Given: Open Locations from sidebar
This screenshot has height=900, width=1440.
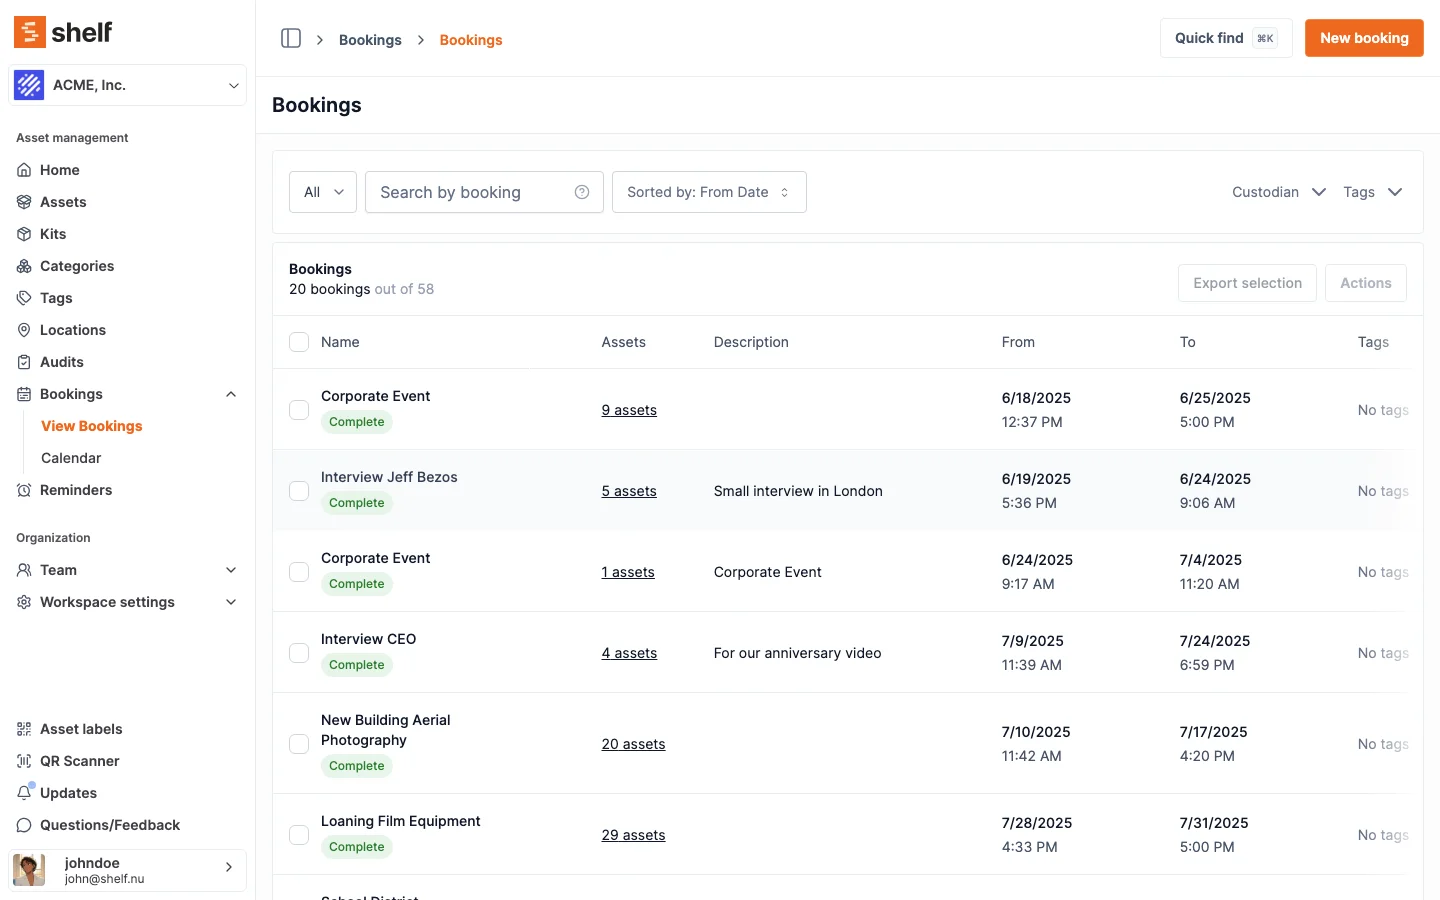Looking at the screenshot, I should [x=72, y=330].
